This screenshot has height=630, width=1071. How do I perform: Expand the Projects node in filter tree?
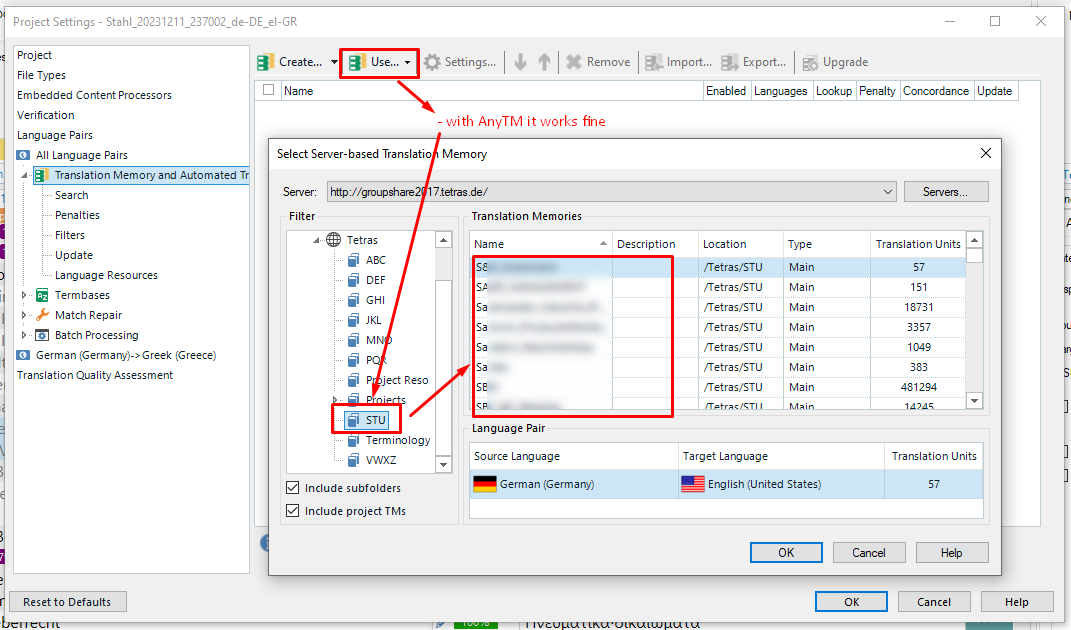337,399
